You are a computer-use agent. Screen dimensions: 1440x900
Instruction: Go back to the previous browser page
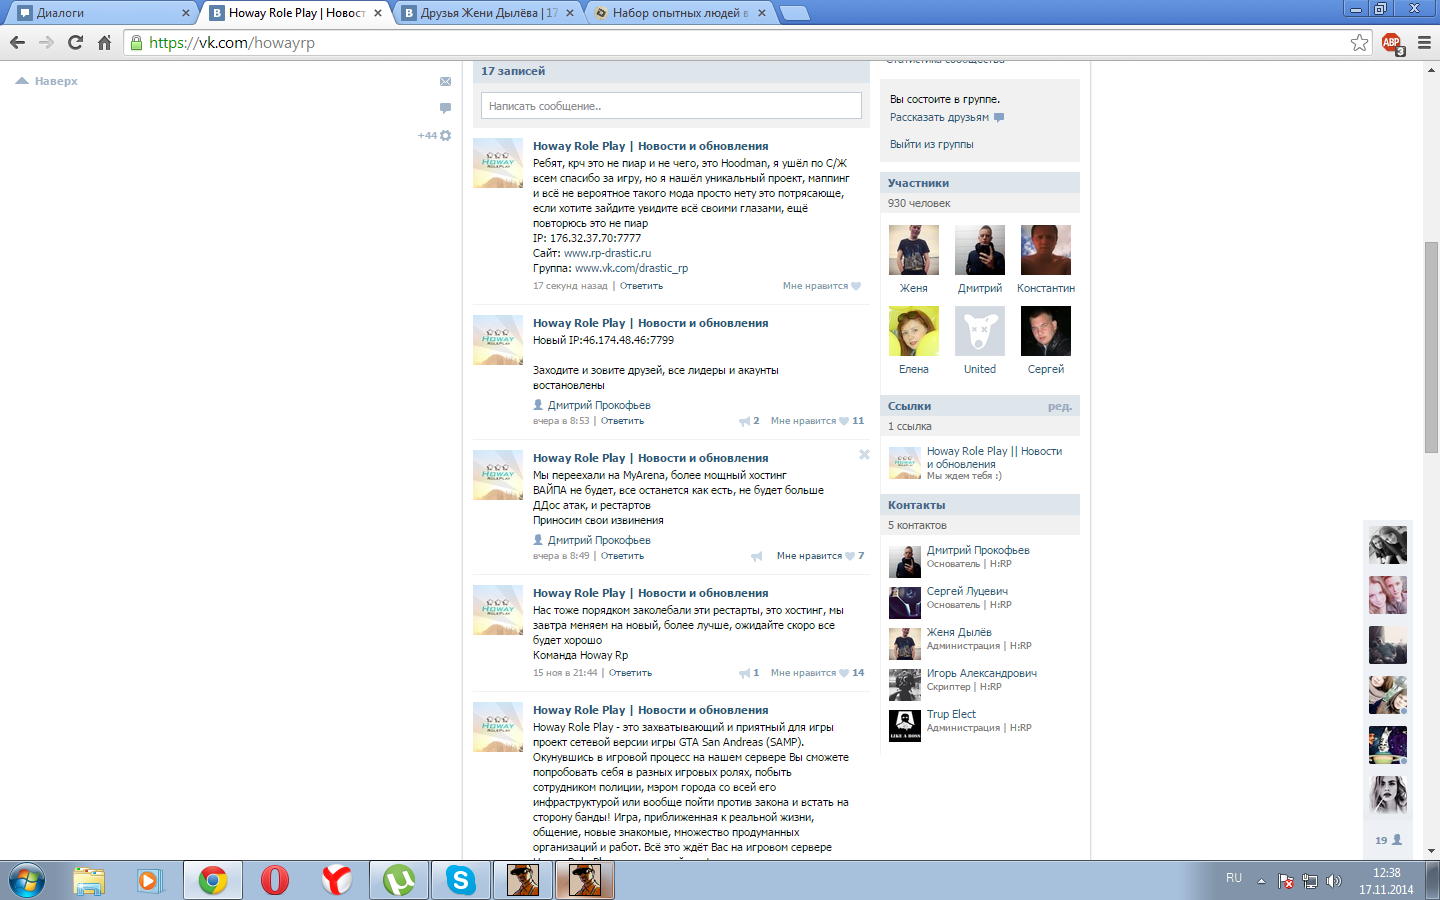click(x=17, y=42)
